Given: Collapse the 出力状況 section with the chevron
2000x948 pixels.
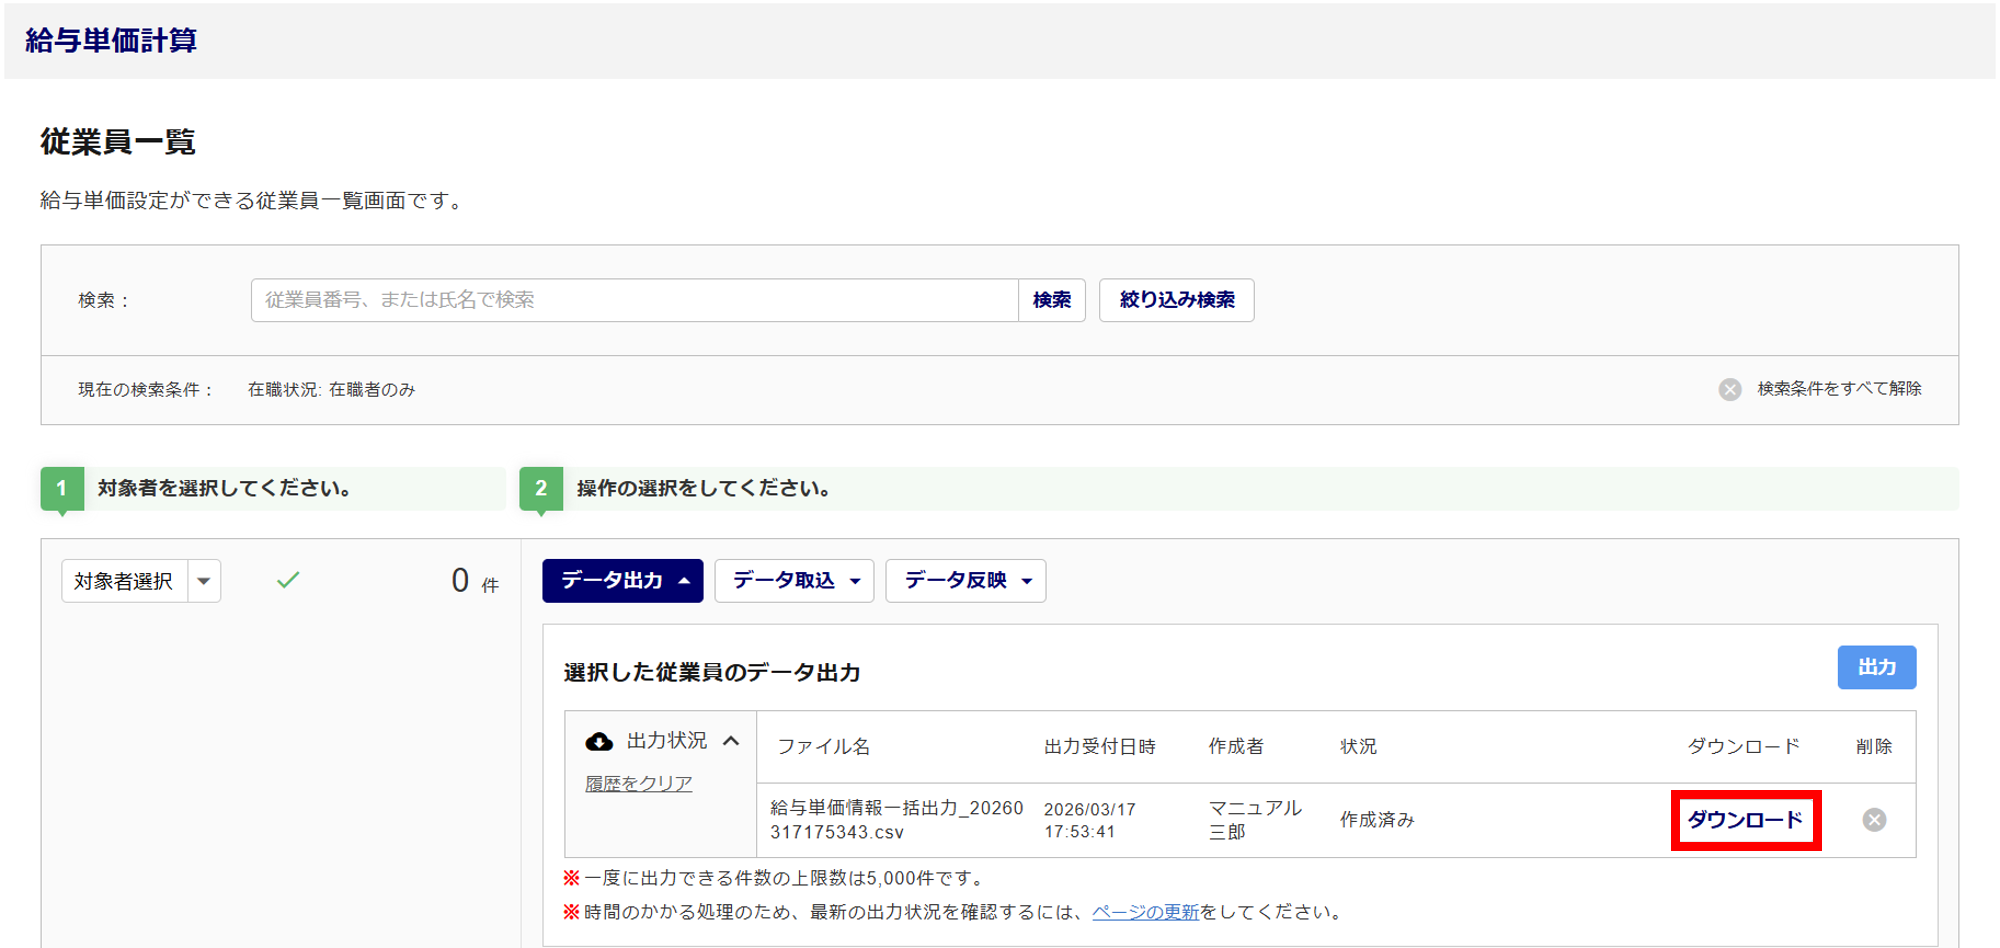Looking at the screenshot, I should 732,741.
